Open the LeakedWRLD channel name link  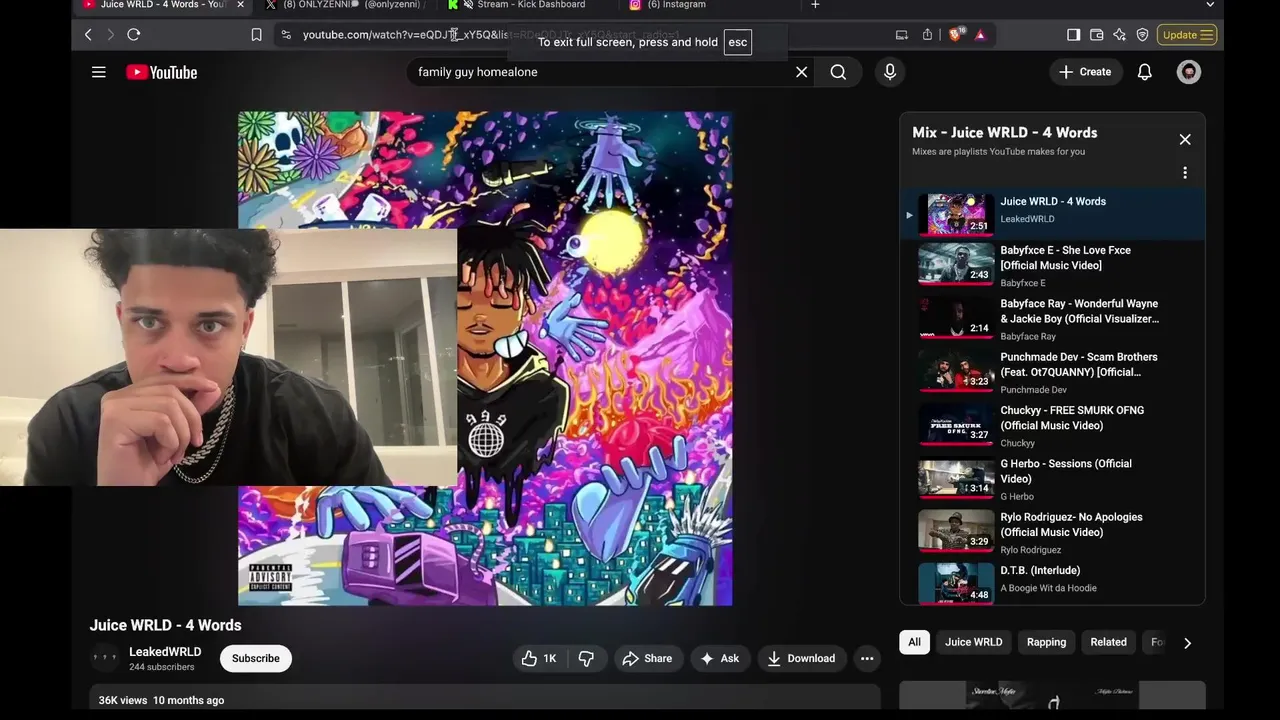pyautogui.click(x=165, y=652)
